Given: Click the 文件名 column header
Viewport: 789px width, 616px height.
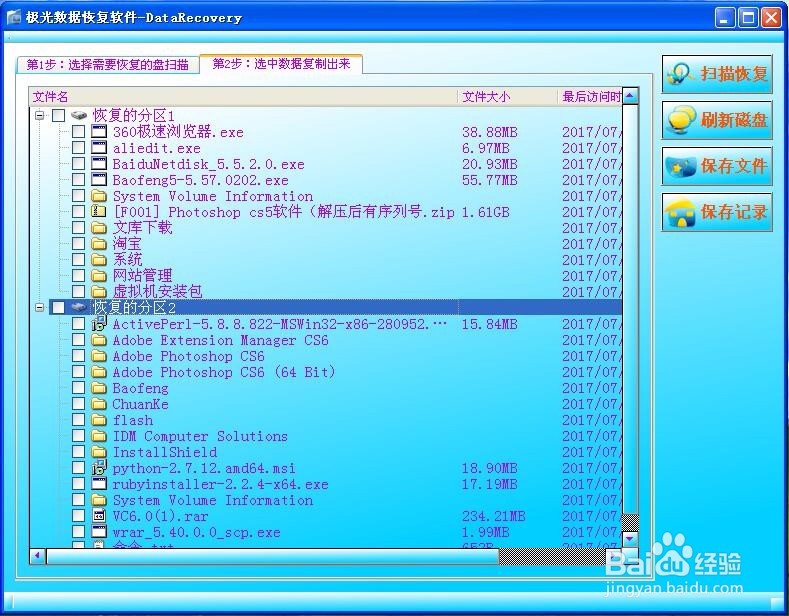Looking at the screenshot, I should pos(243,96).
